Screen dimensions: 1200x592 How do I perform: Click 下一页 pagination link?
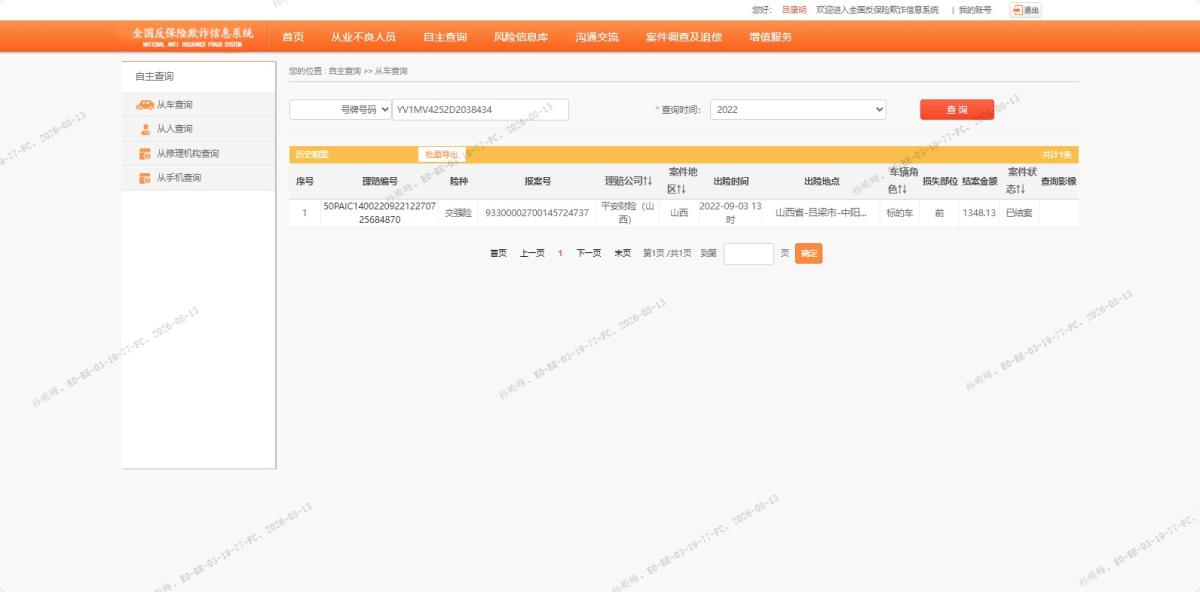coord(589,254)
